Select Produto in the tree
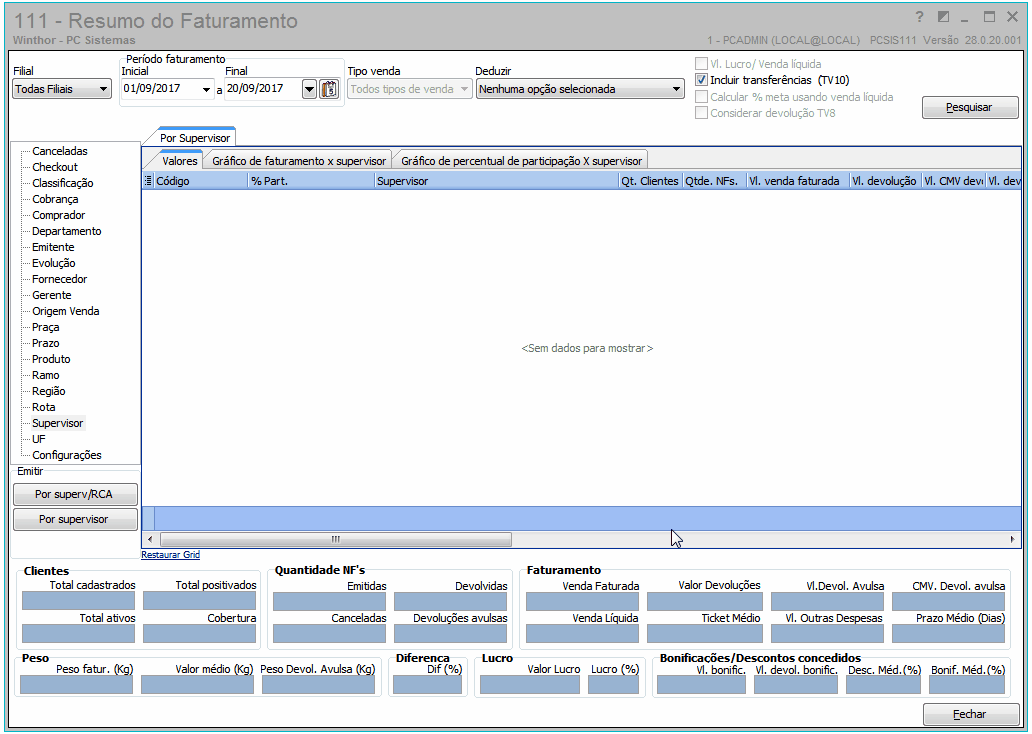The width and height of the screenshot is (1032, 734). [x=51, y=359]
